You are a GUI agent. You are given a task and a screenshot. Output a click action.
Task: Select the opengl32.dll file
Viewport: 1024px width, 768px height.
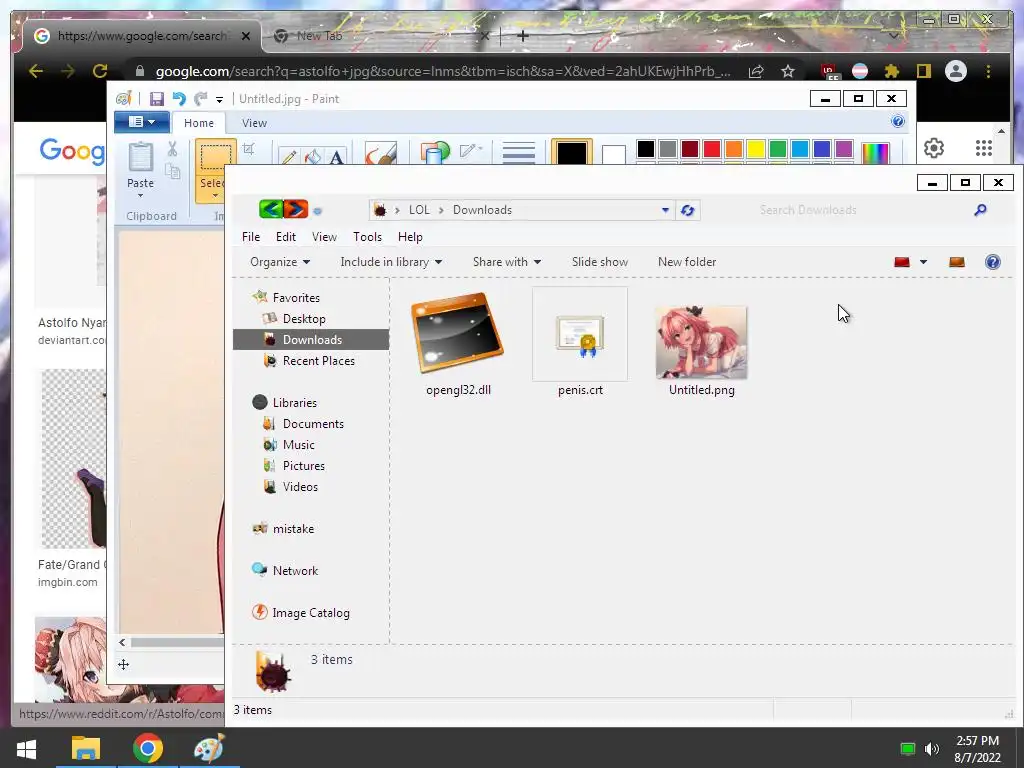(458, 344)
